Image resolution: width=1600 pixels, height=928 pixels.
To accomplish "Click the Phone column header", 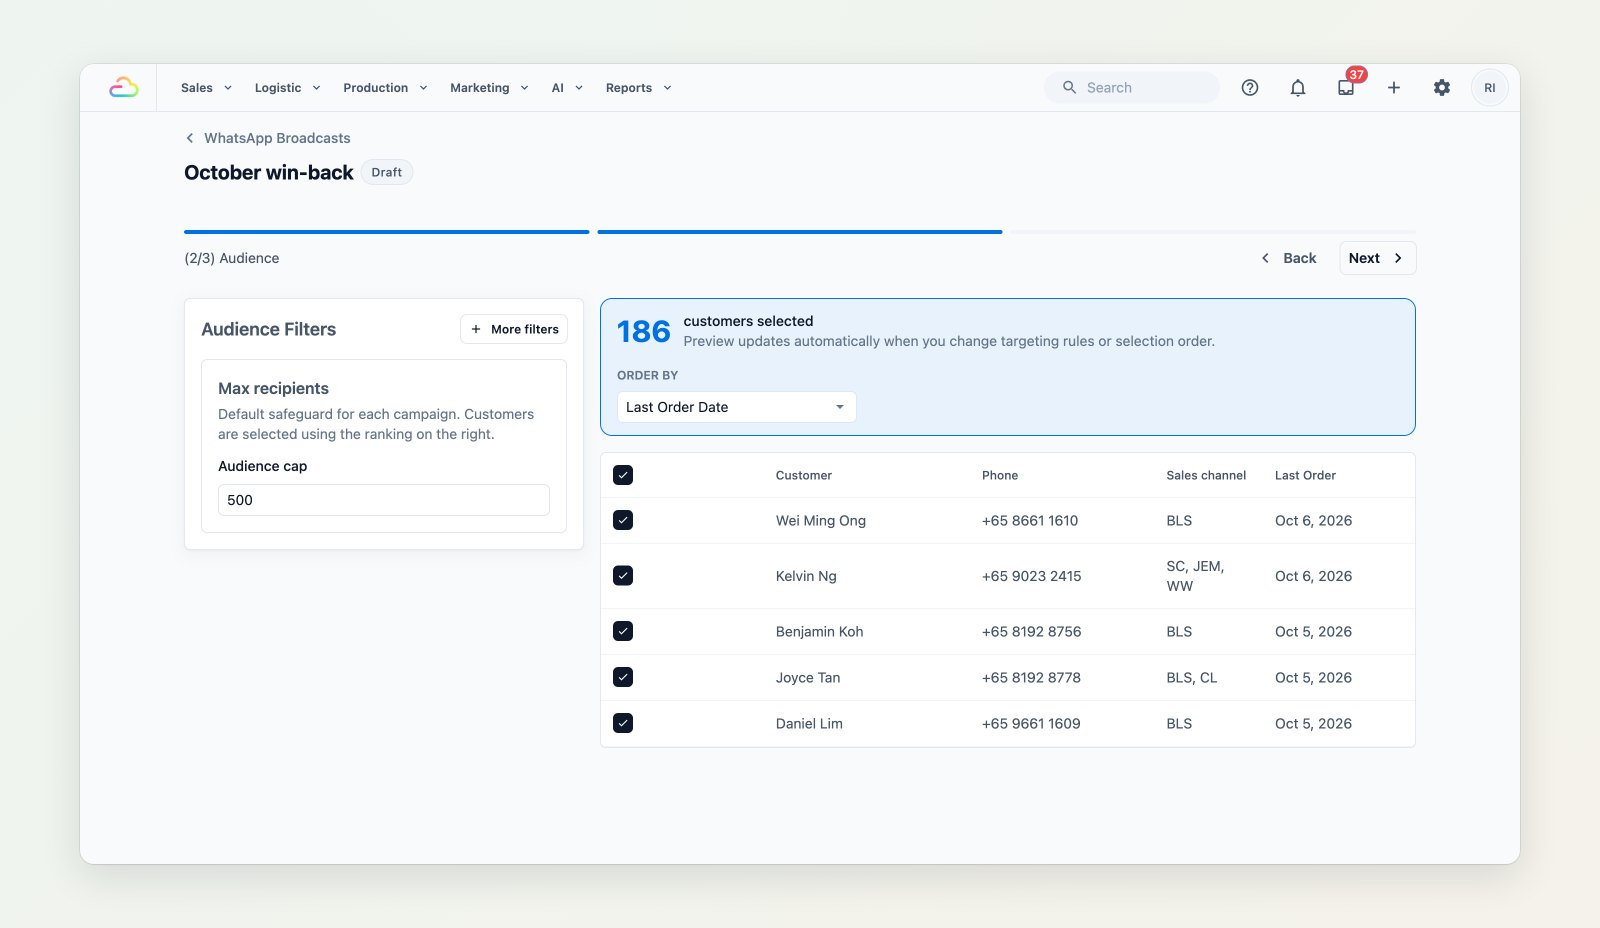I will (x=1000, y=475).
